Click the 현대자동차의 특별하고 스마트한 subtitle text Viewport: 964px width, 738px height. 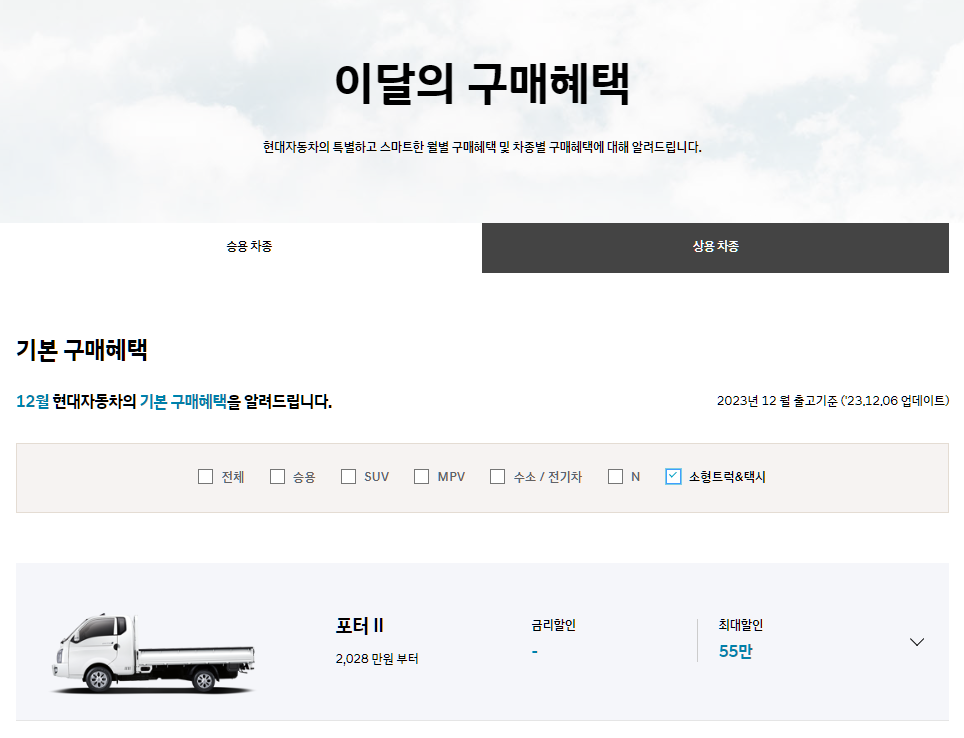pyautogui.click(x=482, y=147)
